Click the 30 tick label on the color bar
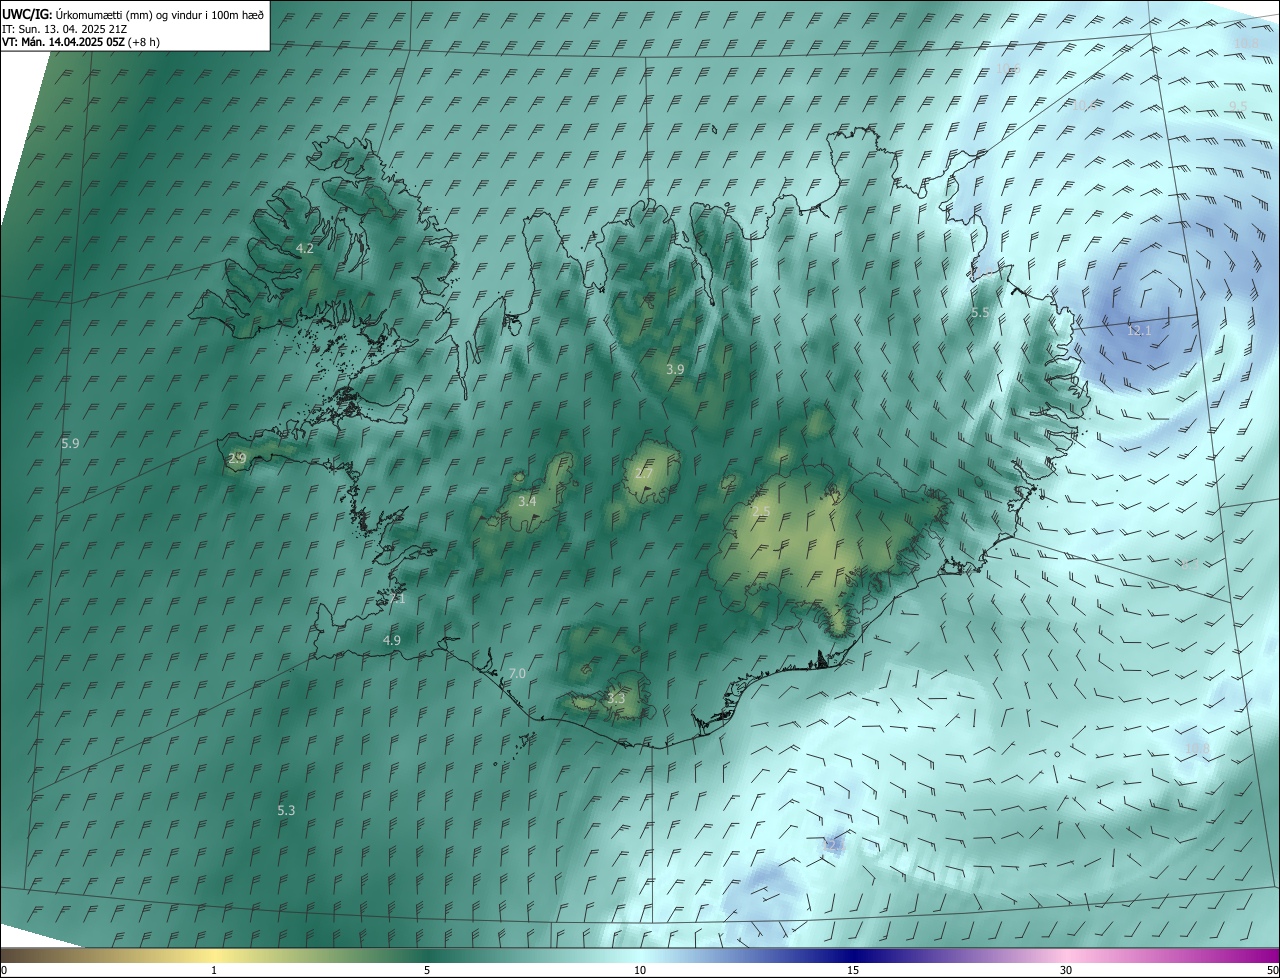The width and height of the screenshot is (1280, 978). click(x=1066, y=970)
